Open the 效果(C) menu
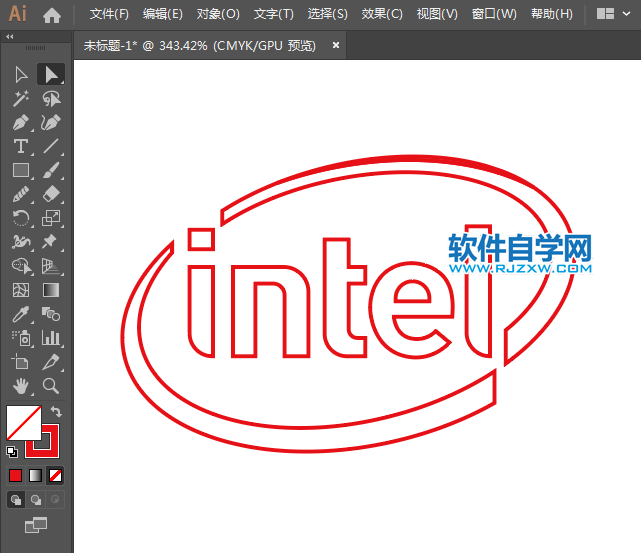Image resolution: width=641 pixels, height=553 pixels. click(382, 14)
